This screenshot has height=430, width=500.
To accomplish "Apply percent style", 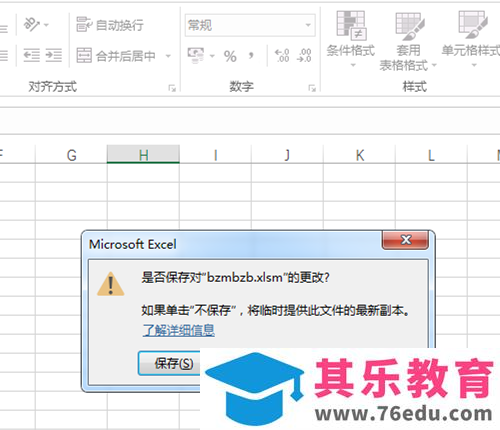I will pyautogui.click(x=230, y=56).
